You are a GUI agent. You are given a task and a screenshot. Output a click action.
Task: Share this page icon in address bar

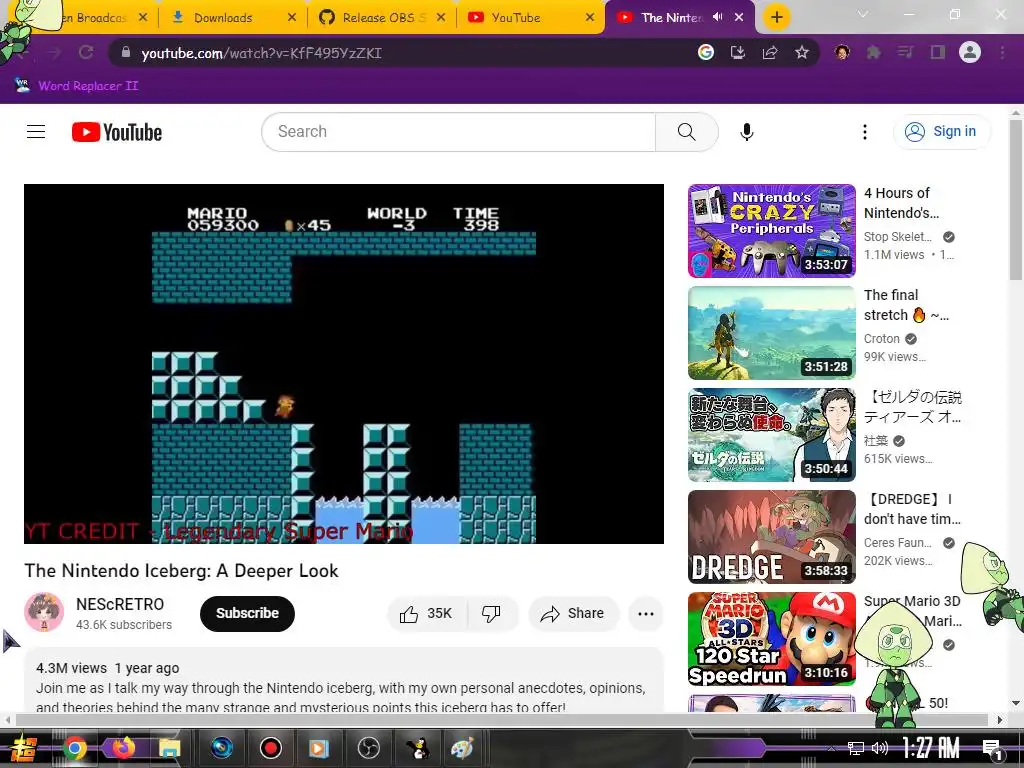[769, 52]
